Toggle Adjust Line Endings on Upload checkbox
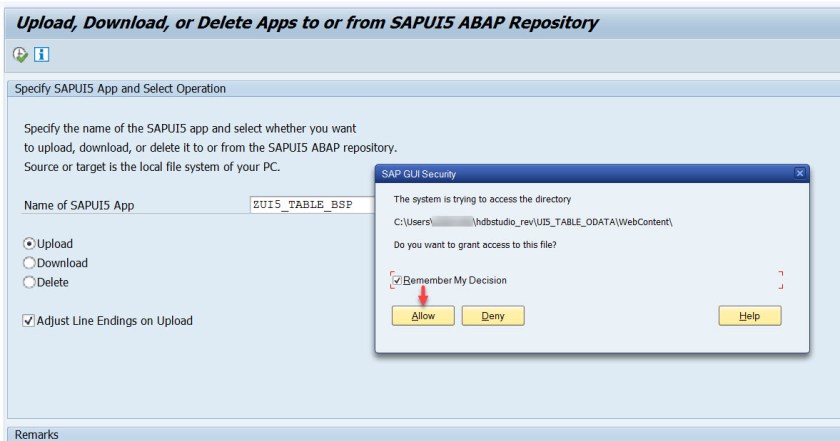The image size is (840, 441). pyautogui.click(x=28, y=321)
